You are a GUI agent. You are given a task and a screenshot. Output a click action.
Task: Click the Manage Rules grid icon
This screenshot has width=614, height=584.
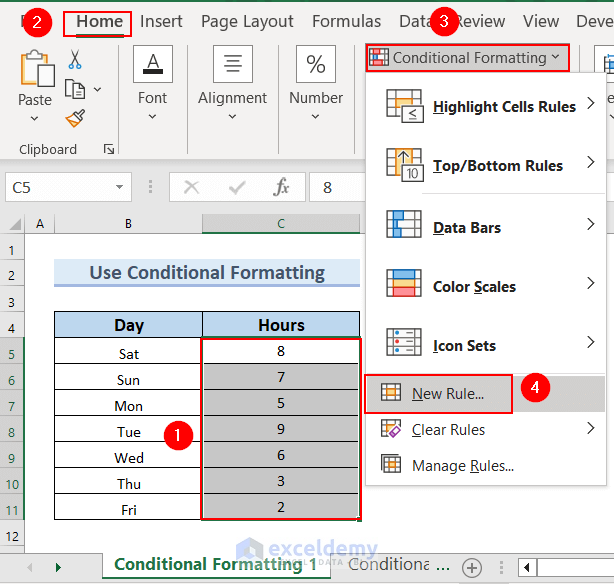tap(391, 464)
